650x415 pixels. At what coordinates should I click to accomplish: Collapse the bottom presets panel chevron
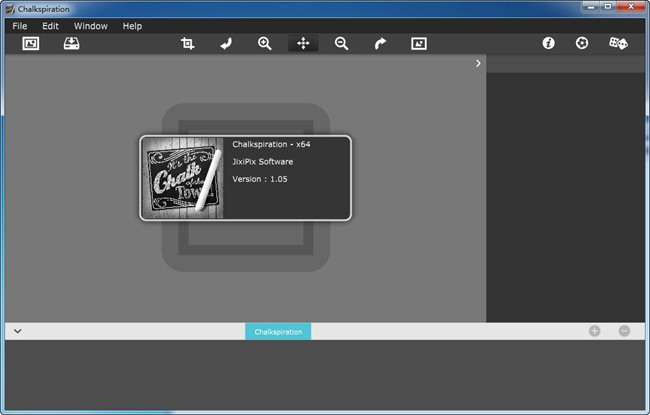pyautogui.click(x=18, y=331)
